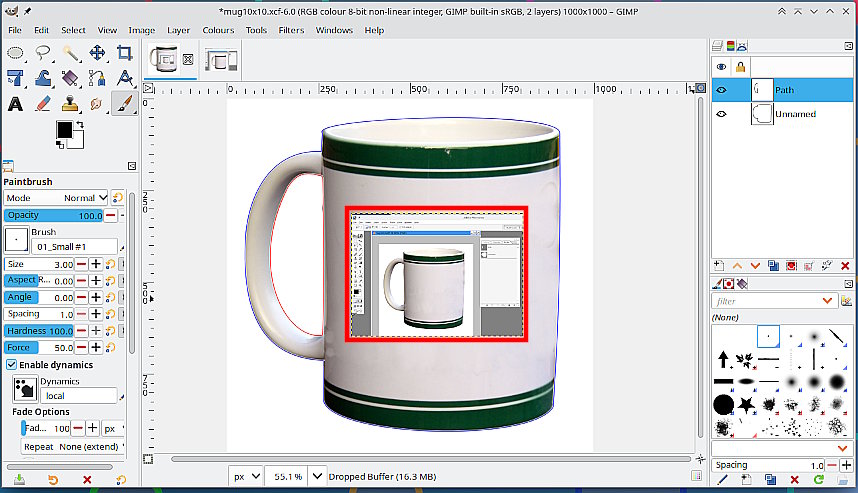Select the Move tool
This screenshot has height=493, width=858.
[x=97, y=53]
